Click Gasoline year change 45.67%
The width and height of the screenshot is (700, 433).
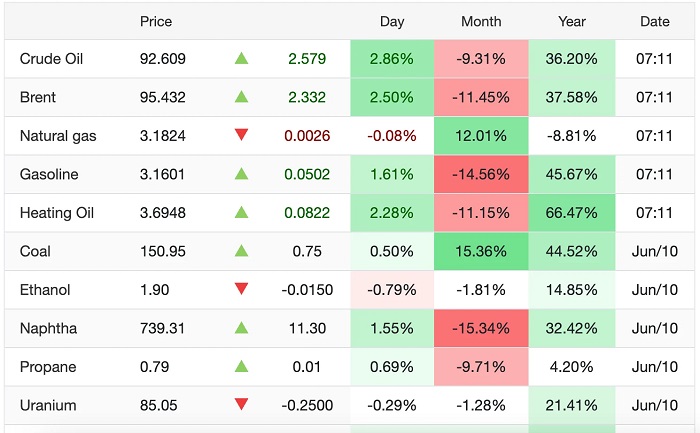pyautogui.click(x=571, y=174)
